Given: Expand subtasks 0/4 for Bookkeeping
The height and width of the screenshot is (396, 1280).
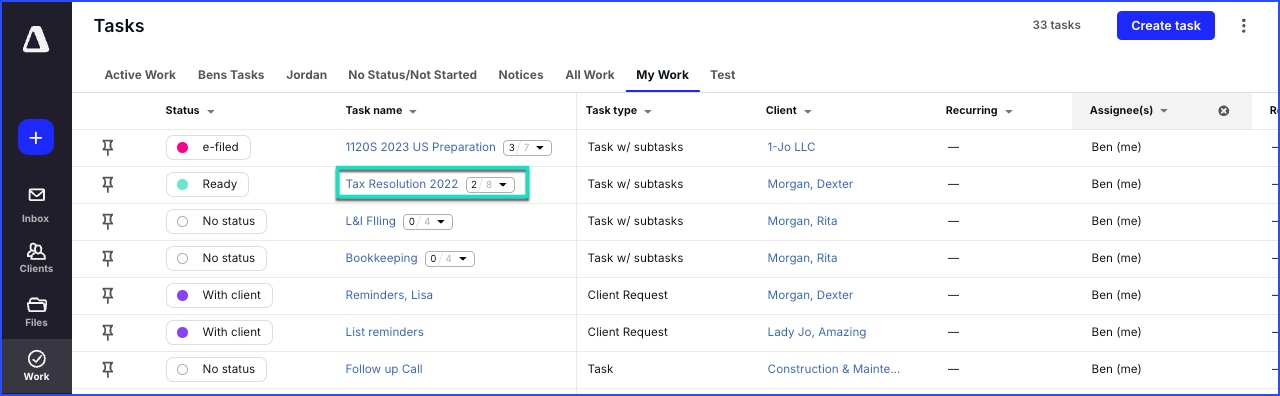Looking at the screenshot, I should pyautogui.click(x=449, y=258).
